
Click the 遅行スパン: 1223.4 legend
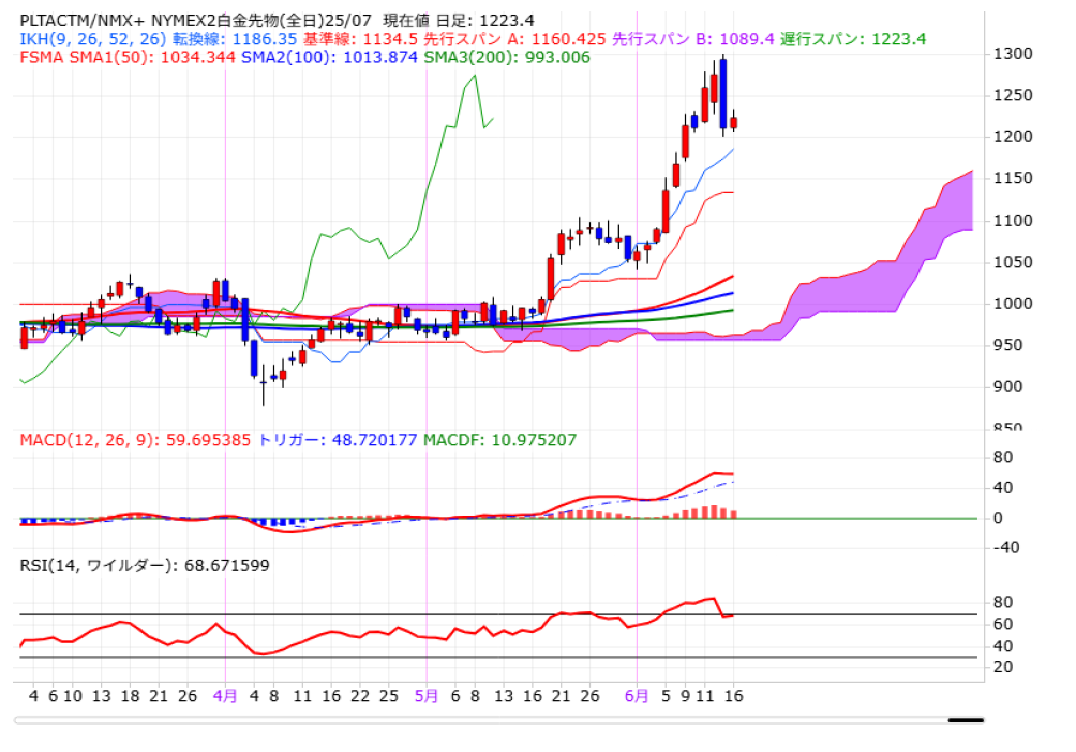[x=853, y=39]
